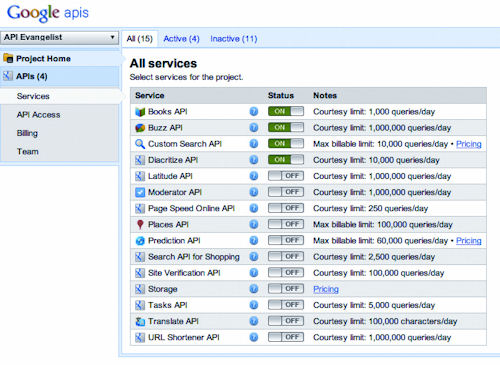This screenshot has height=365, width=500.
Task: Enable the URL Shortener API toggle
Action: coord(286,337)
